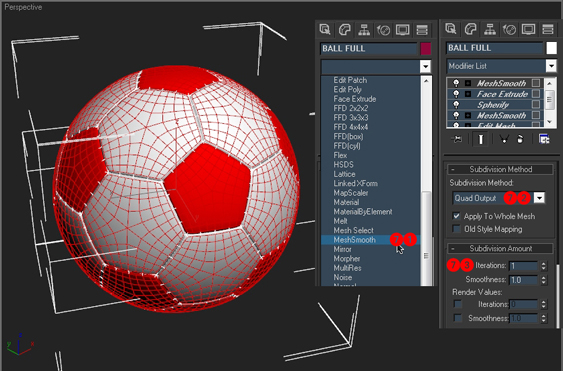This screenshot has height=371, width=563.
Task: Enable the Render Values Iterations checkbox
Action: click(457, 304)
